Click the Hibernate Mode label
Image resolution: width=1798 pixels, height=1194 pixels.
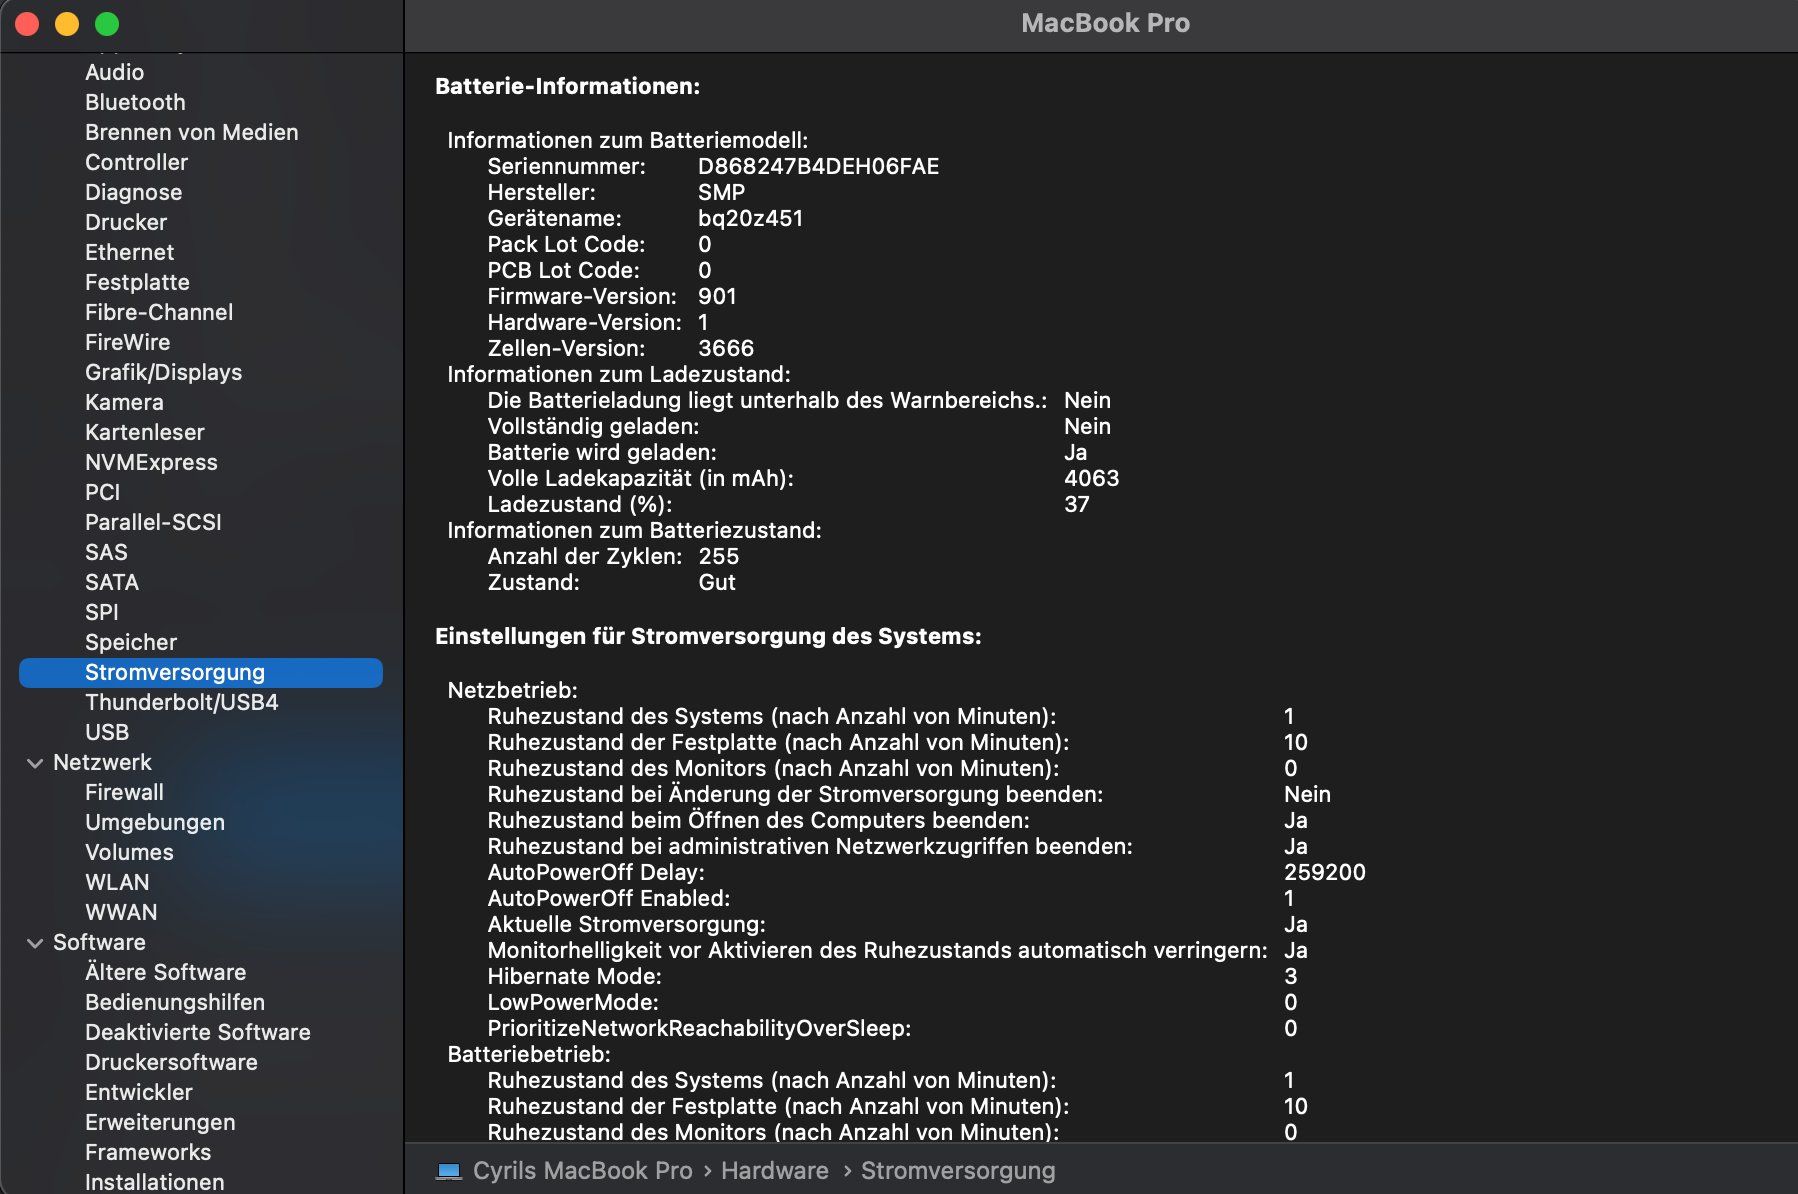tap(574, 976)
